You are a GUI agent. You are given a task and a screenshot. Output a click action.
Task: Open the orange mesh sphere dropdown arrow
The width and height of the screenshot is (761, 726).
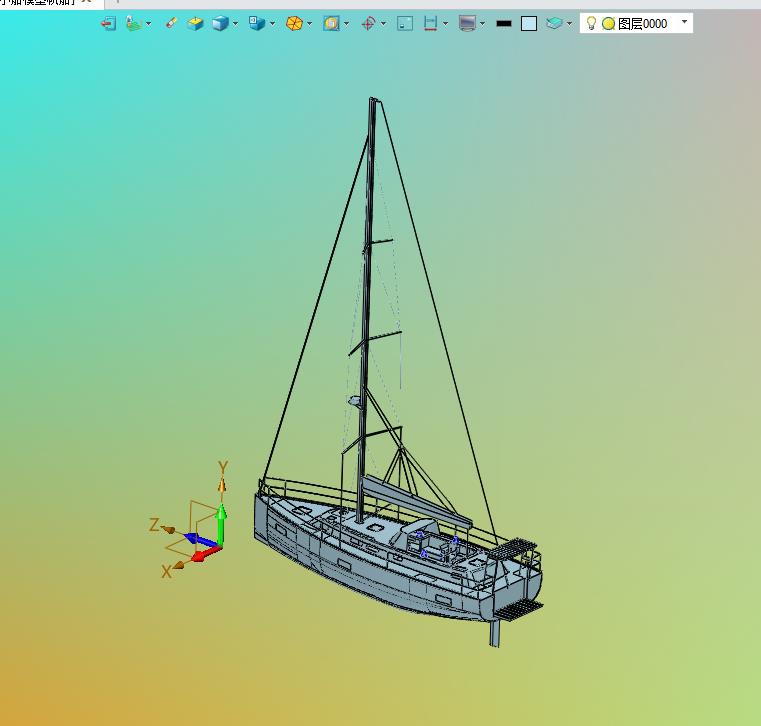[x=309, y=23]
